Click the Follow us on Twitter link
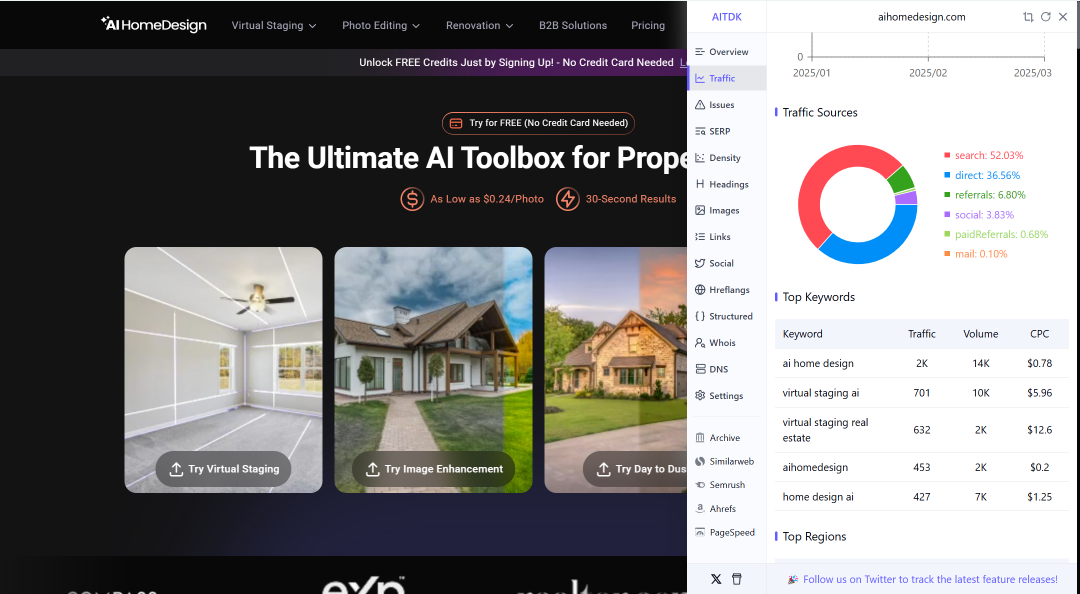Screen dimensions: 1080x594 coord(930,580)
